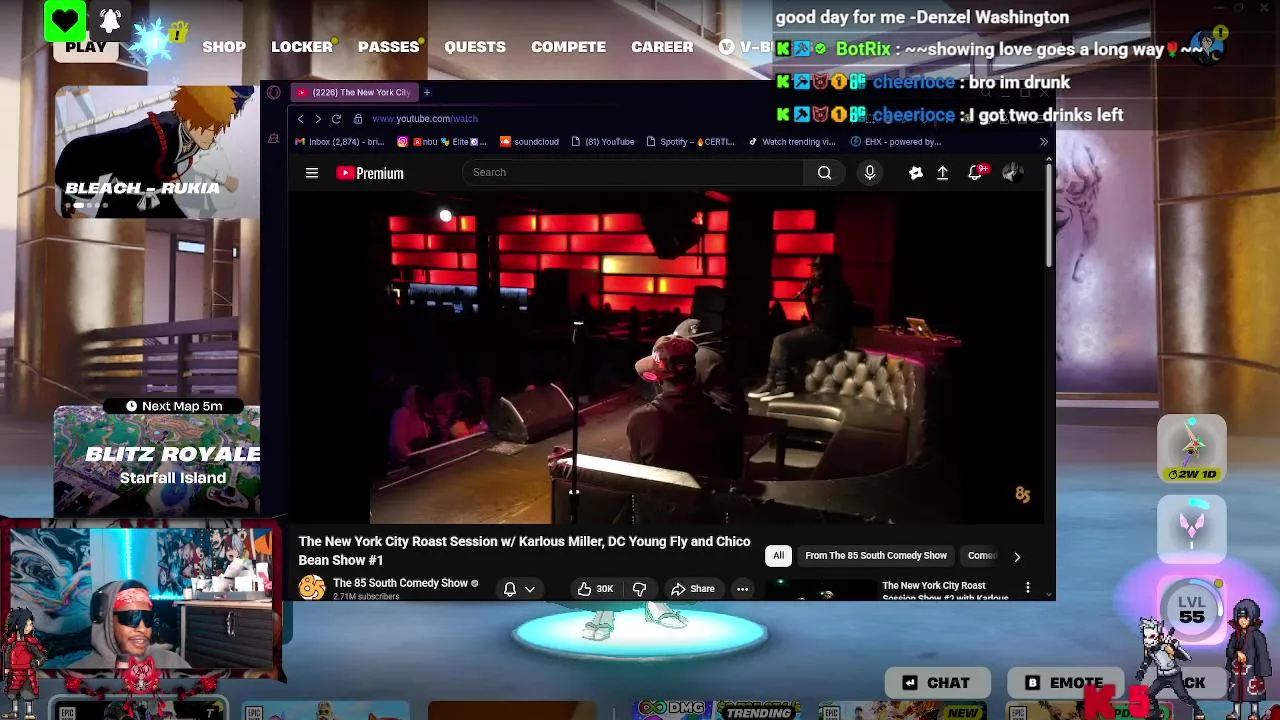Click the YouTube Premium logo
The image size is (1280, 720).
370,173
